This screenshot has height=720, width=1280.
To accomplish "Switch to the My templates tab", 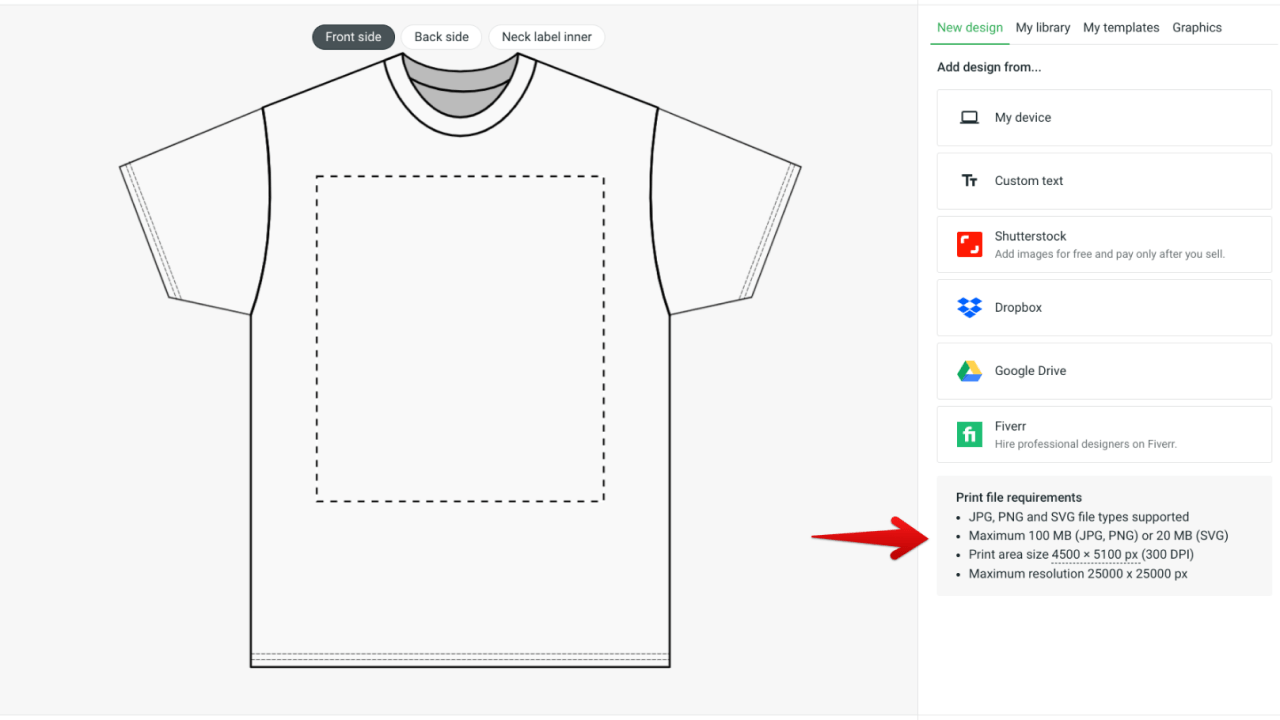I will pyautogui.click(x=1121, y=28).
